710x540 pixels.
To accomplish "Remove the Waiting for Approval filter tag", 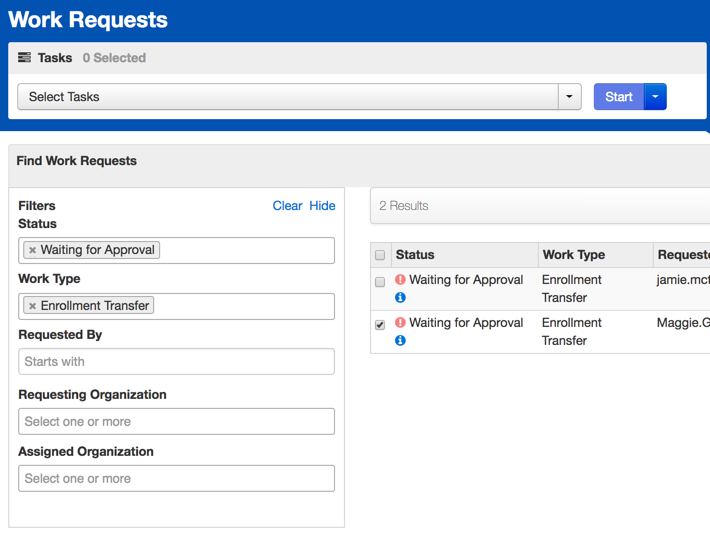I will pyautogui.click(x=33, y=250).
